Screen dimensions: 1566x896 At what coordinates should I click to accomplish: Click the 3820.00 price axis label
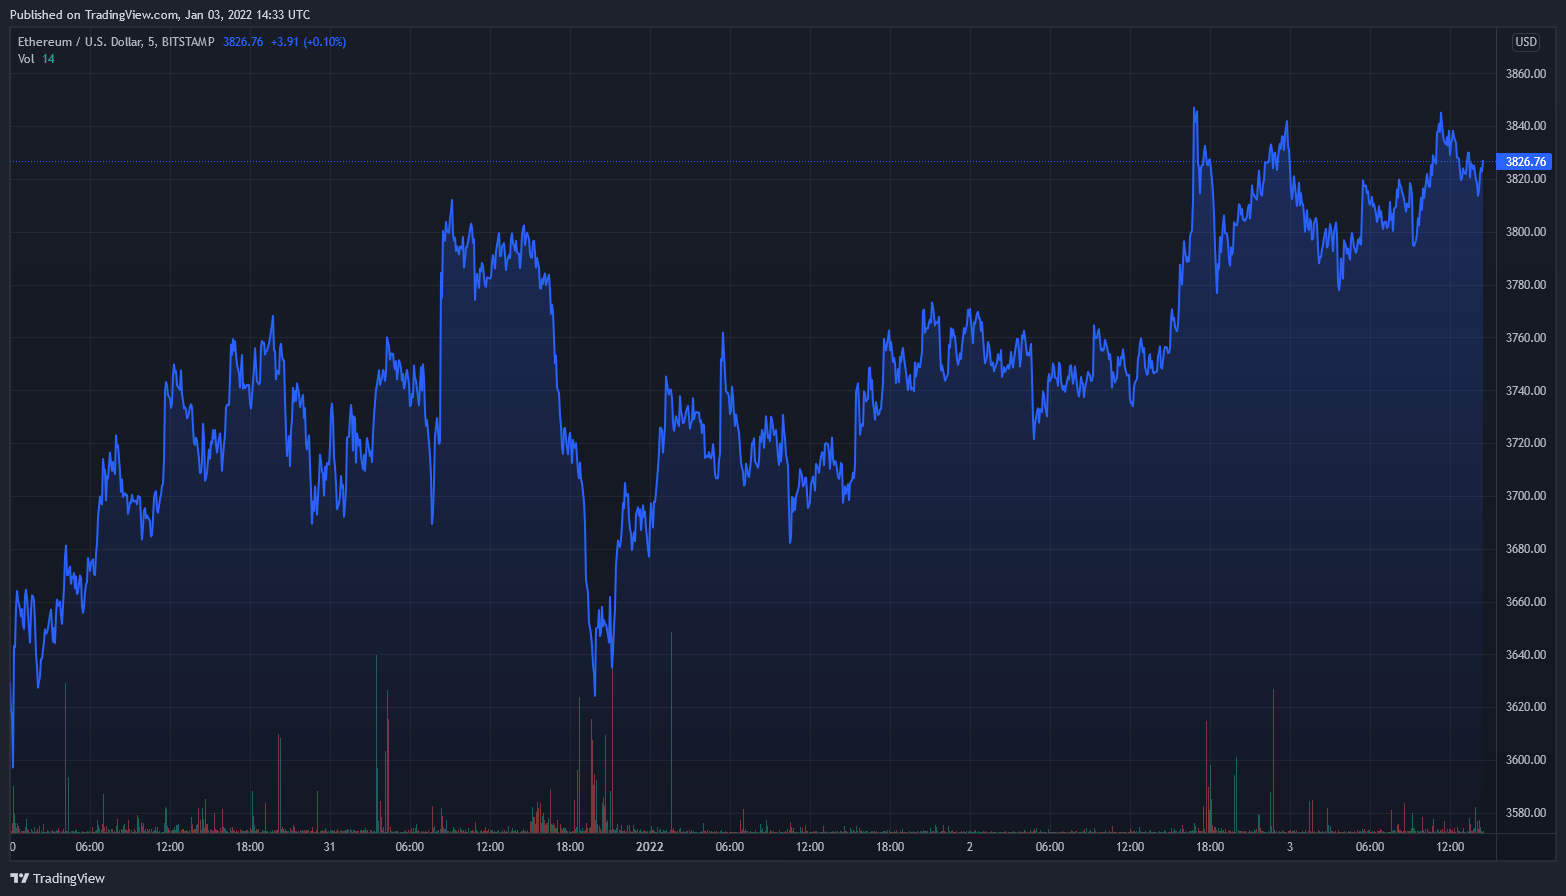[1526, 179]
